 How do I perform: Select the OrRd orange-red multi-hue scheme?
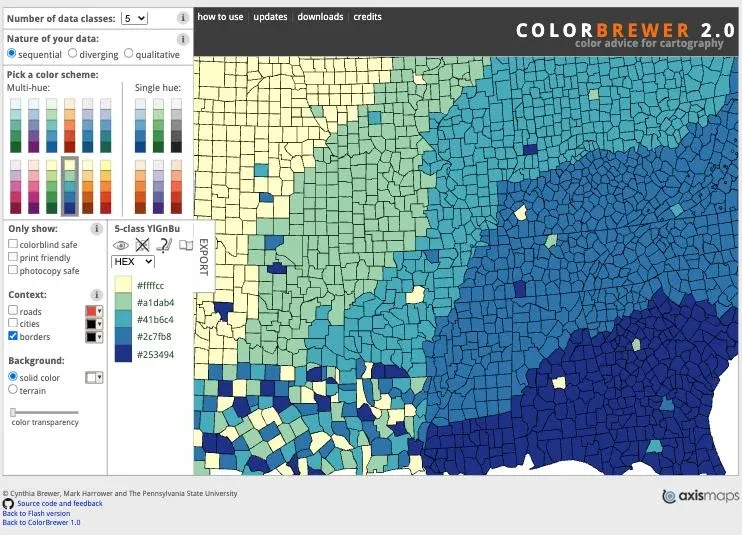70,125
